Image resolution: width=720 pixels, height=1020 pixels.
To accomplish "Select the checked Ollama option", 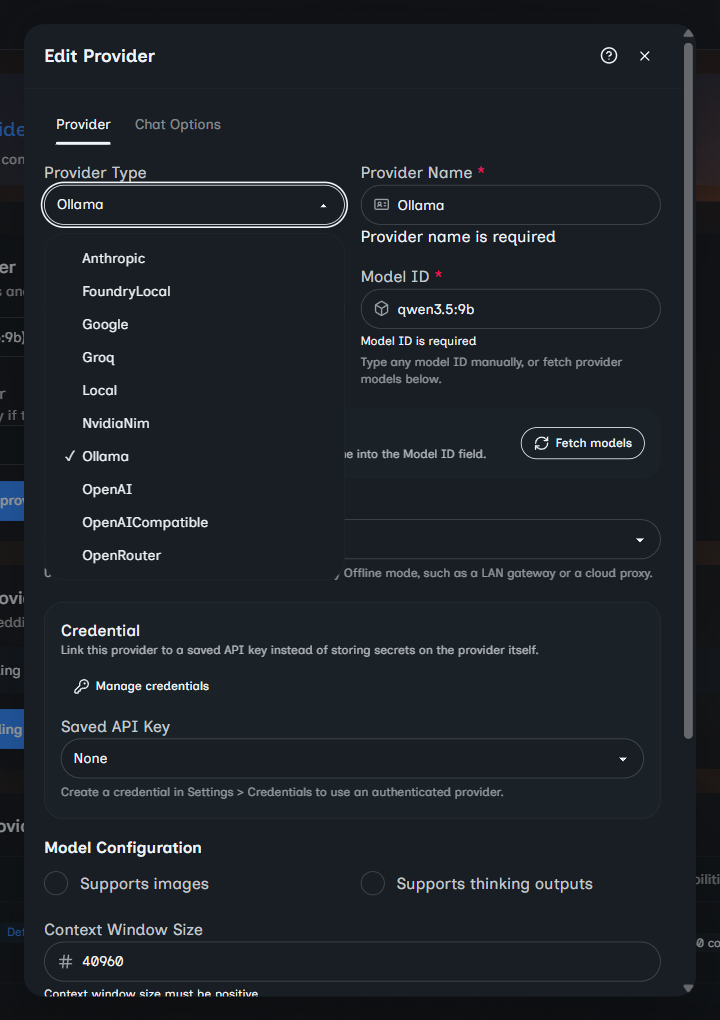I will click(194, 456).
